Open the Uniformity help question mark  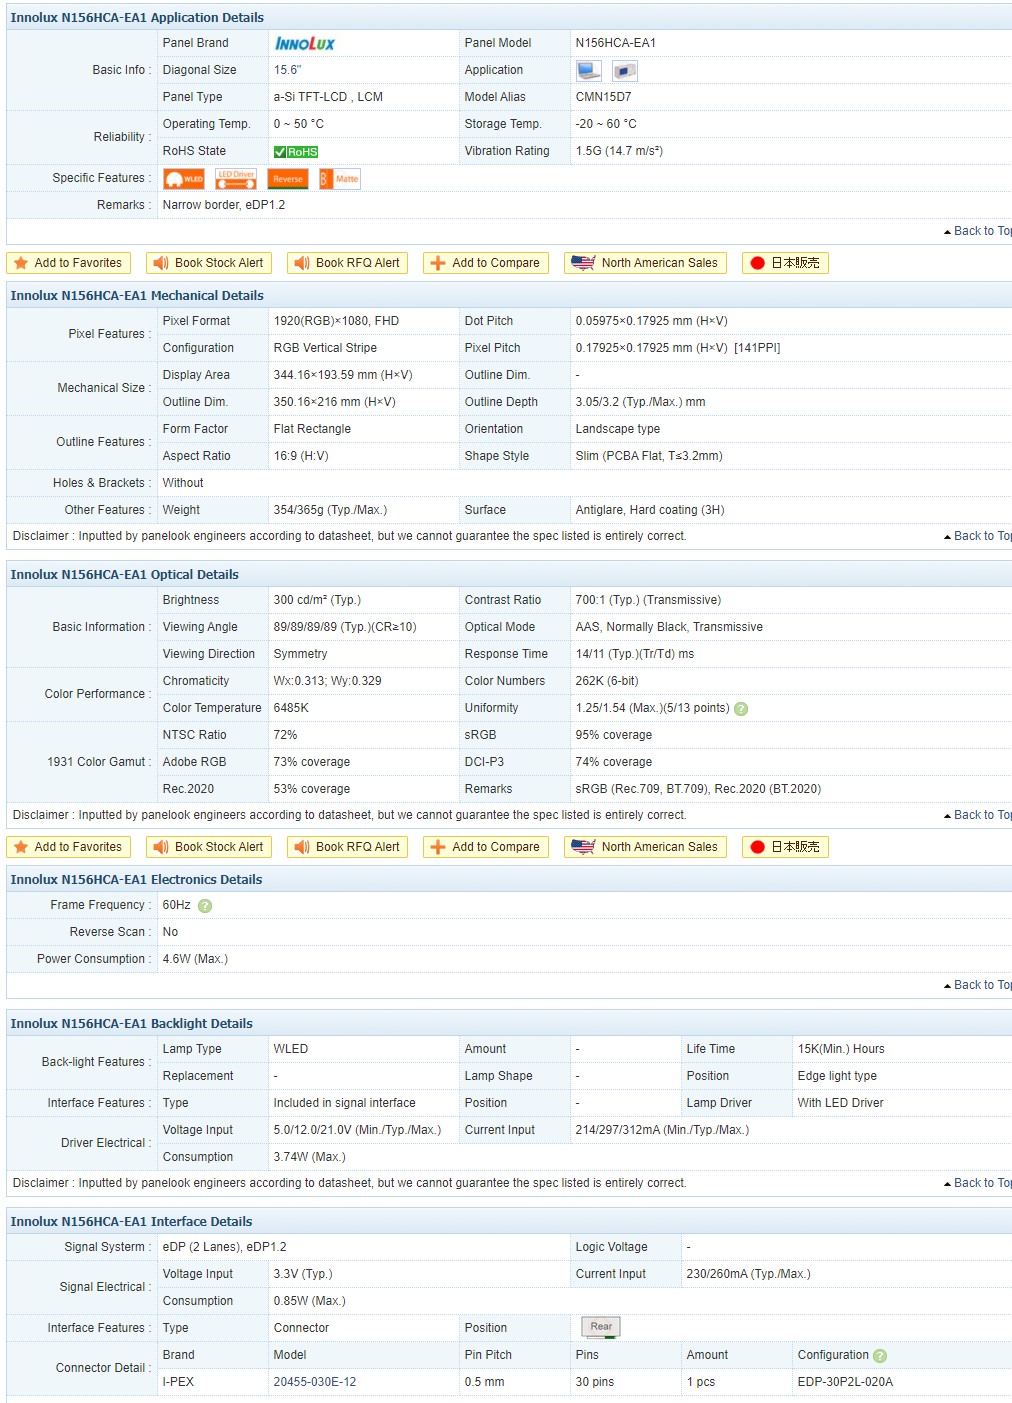[x=741, y=709]
